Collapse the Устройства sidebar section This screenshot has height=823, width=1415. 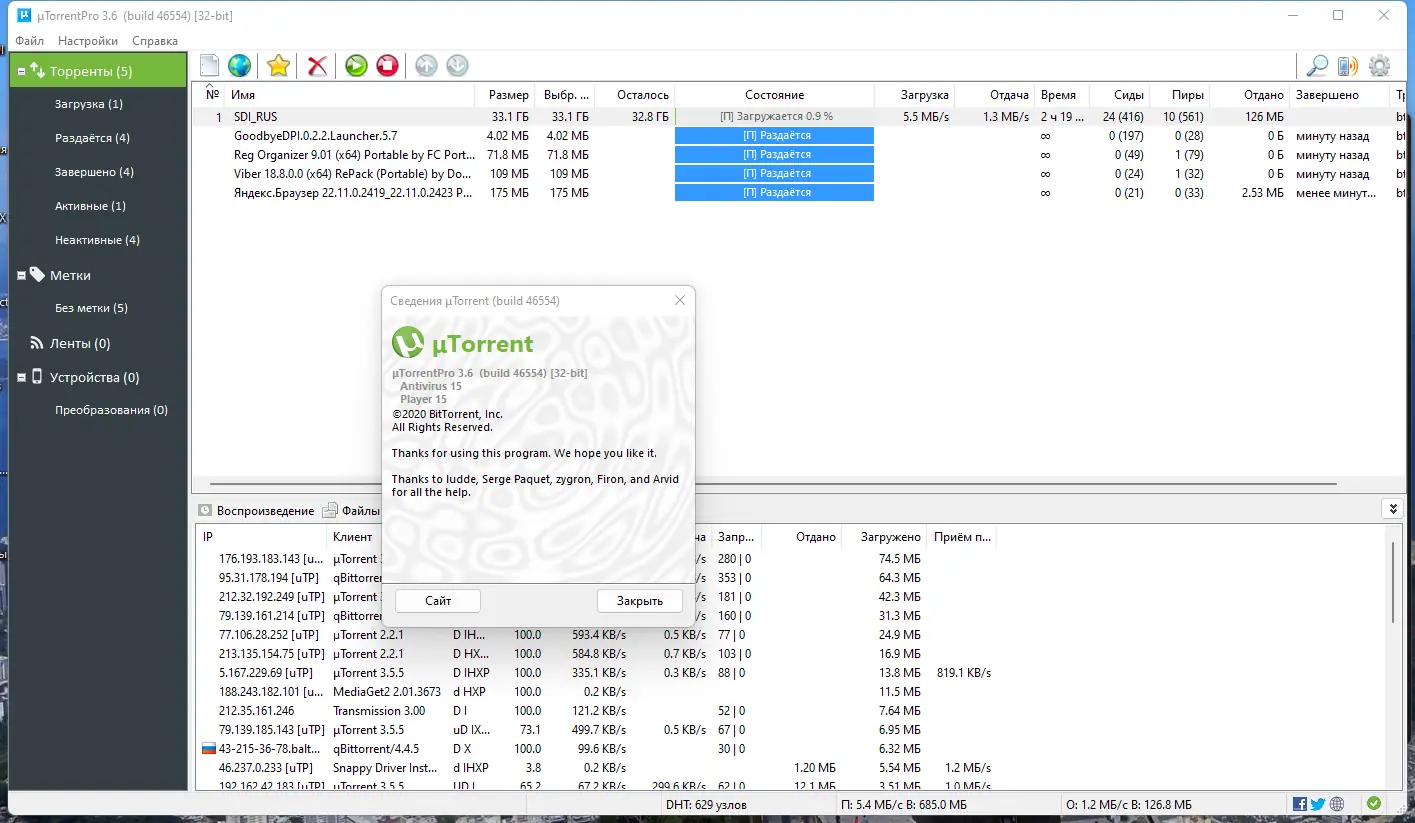(x=21, y=377)
